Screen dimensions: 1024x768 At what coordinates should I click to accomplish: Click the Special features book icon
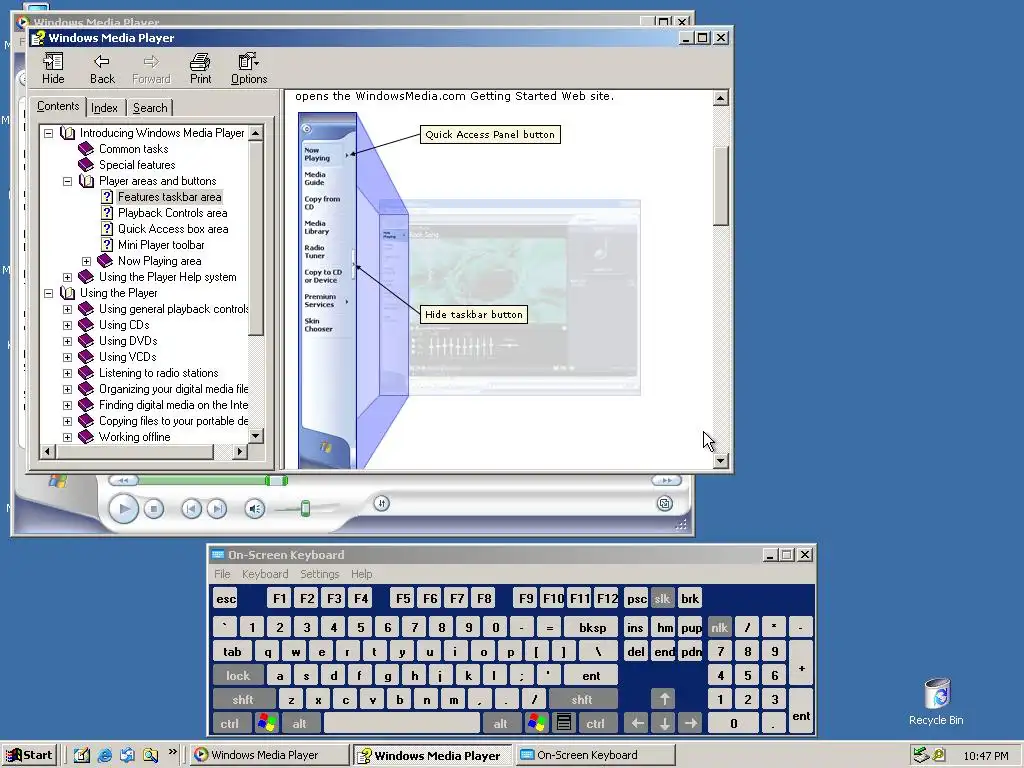tap(86, 165)
